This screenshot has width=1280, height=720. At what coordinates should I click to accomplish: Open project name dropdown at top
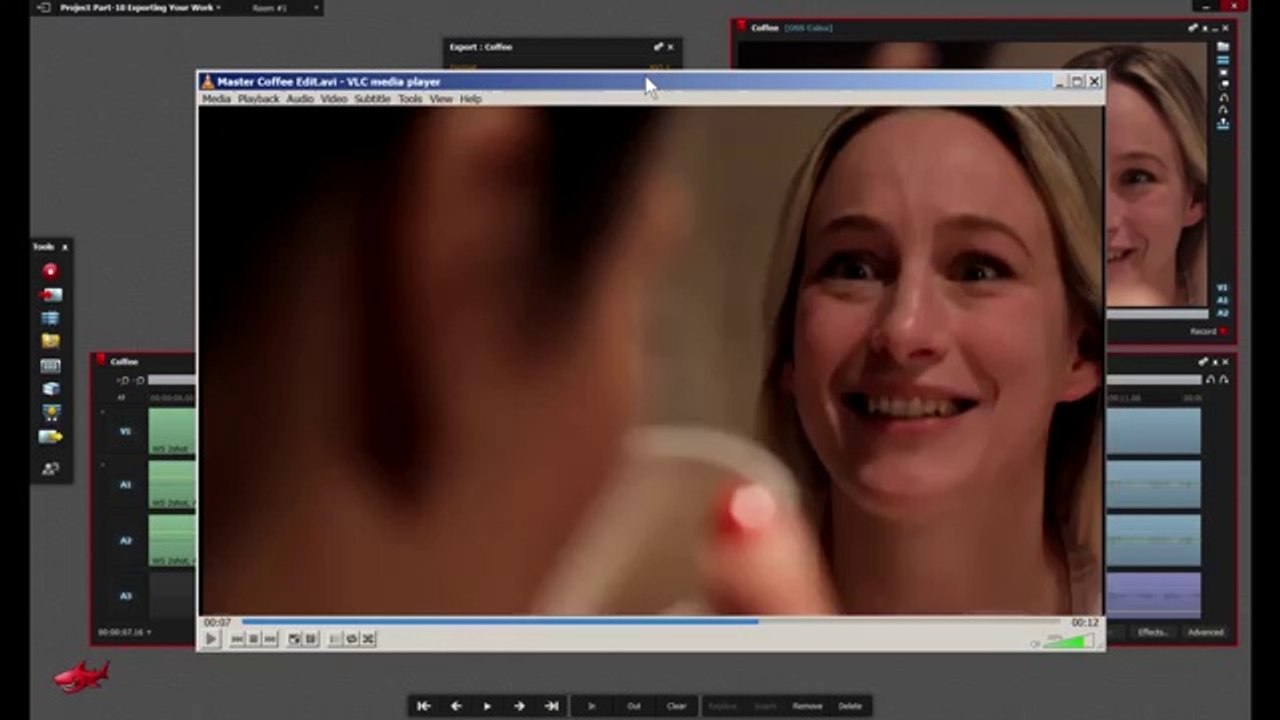(x=219, y=8)
